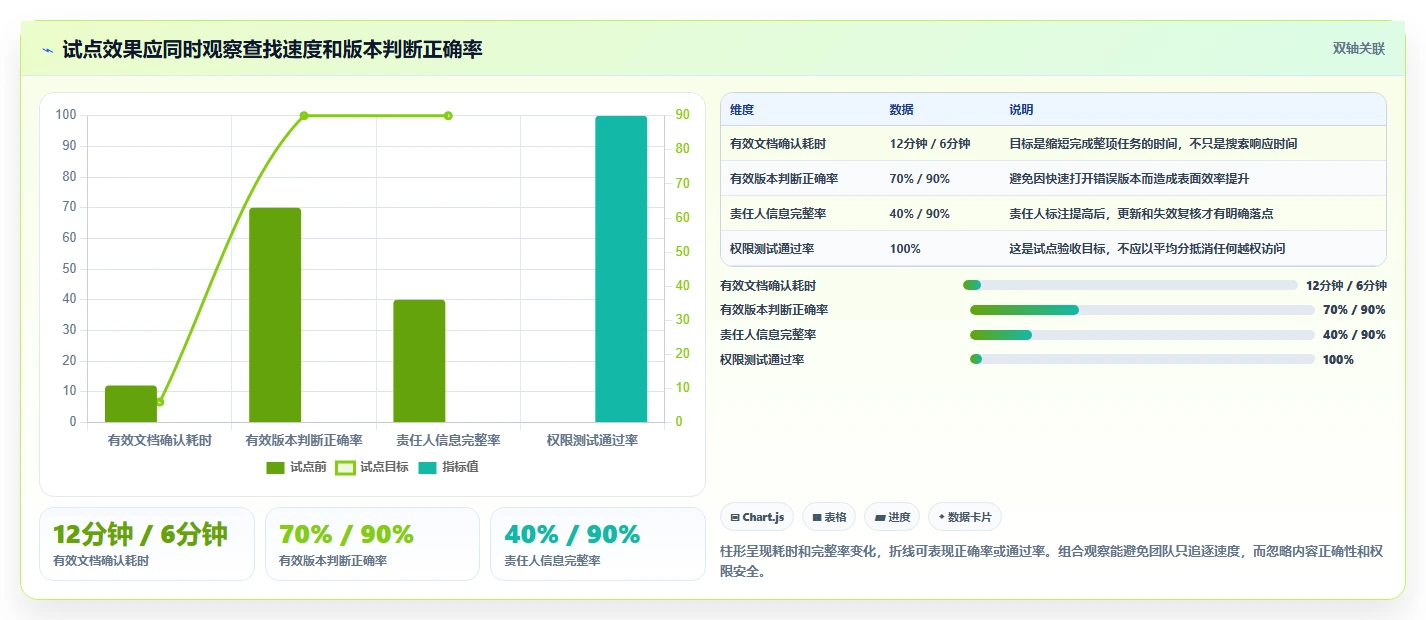Click x-axis label 权限测试通过率
1426x620 pixels.
point(592,440)
